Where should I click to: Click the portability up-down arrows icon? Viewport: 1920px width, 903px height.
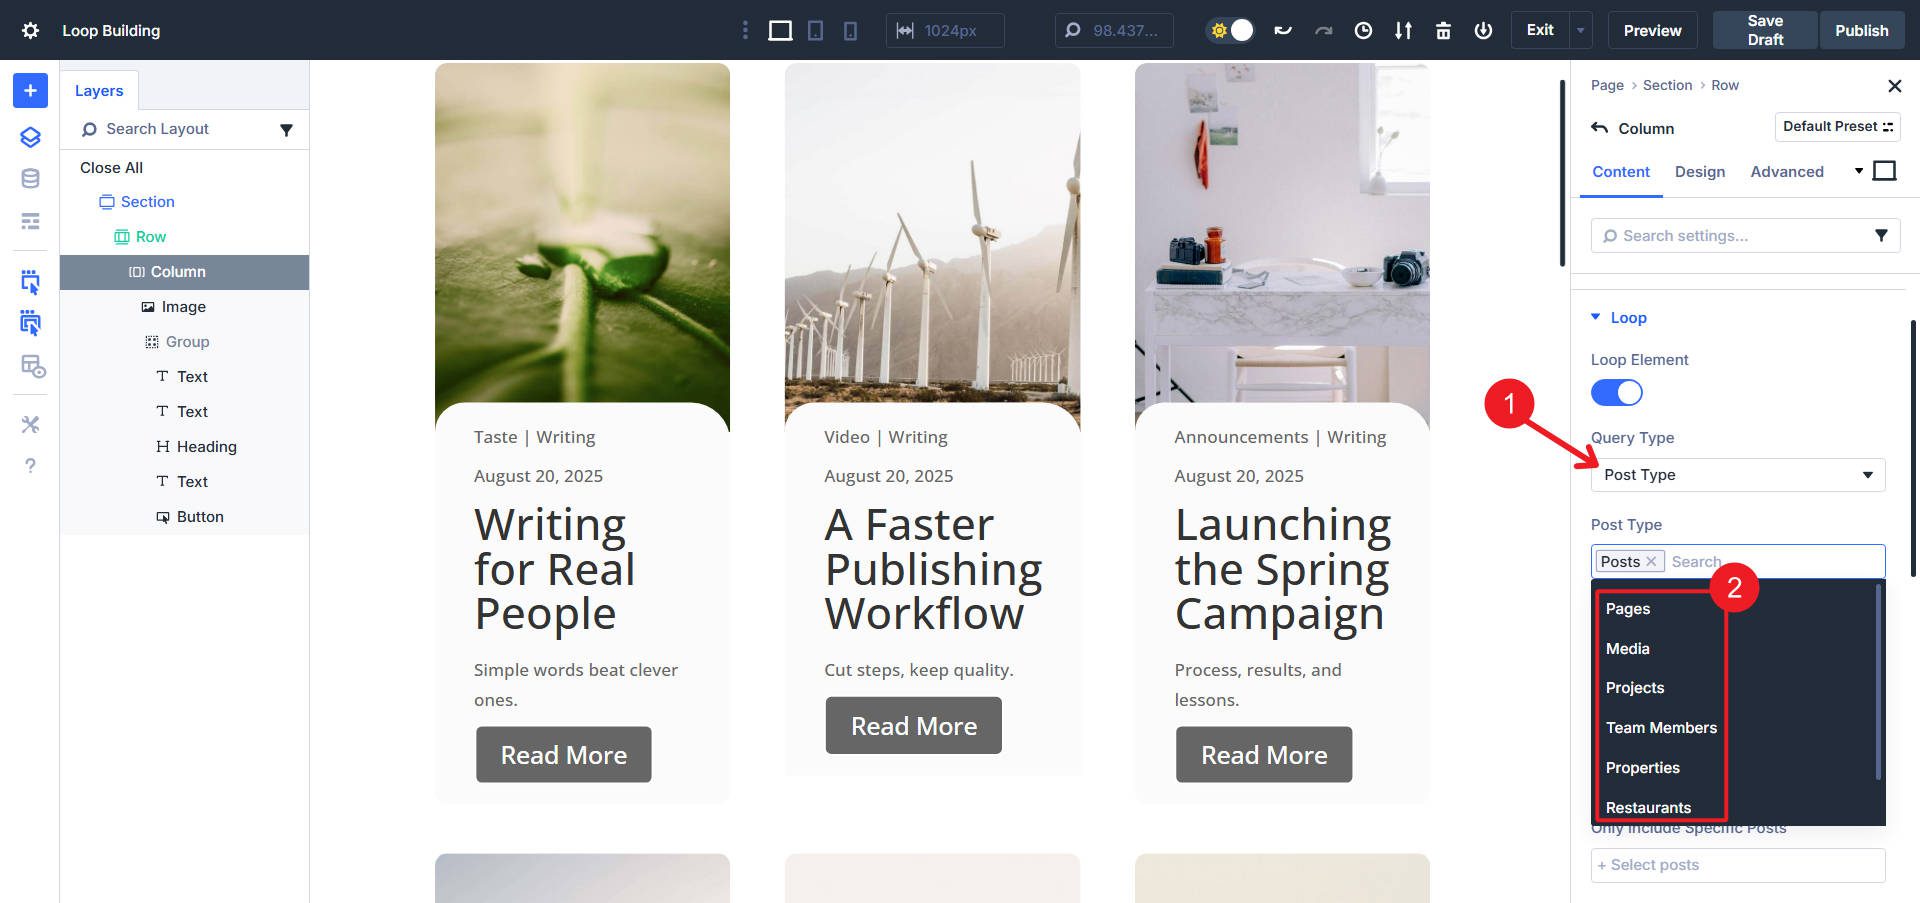pyautogui.click(x=1403, y=31)
